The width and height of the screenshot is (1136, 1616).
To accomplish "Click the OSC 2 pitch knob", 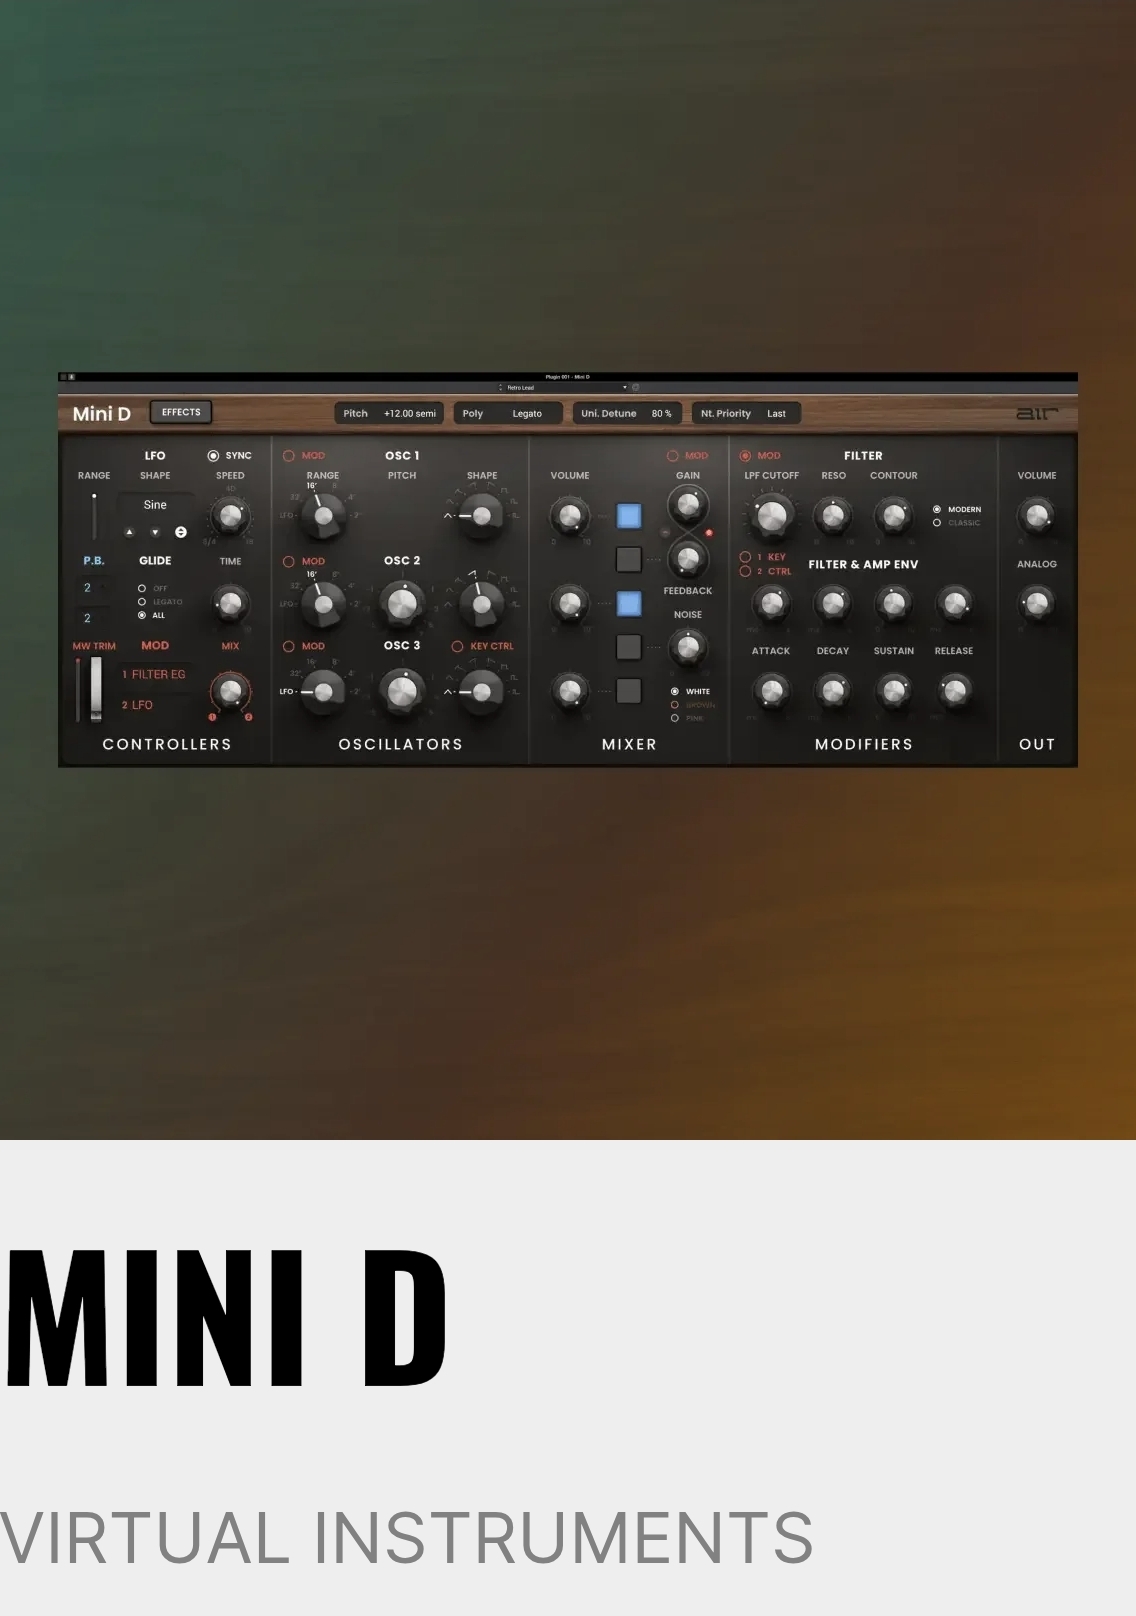I will coord(402,603).
